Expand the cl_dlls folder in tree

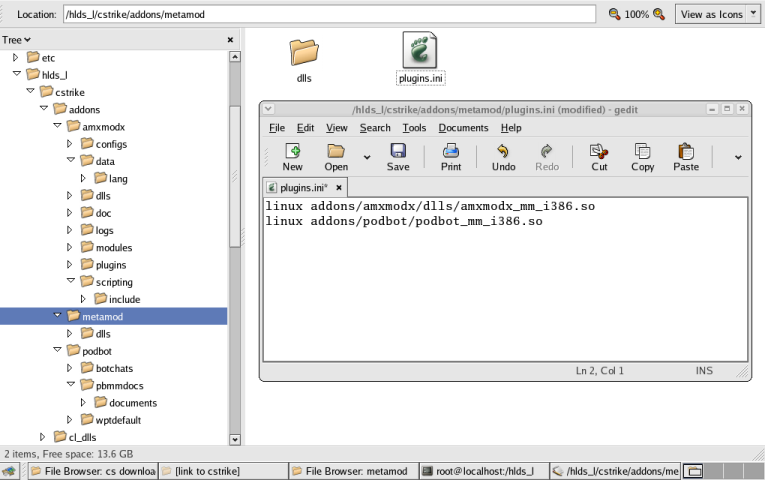(42, 437)
